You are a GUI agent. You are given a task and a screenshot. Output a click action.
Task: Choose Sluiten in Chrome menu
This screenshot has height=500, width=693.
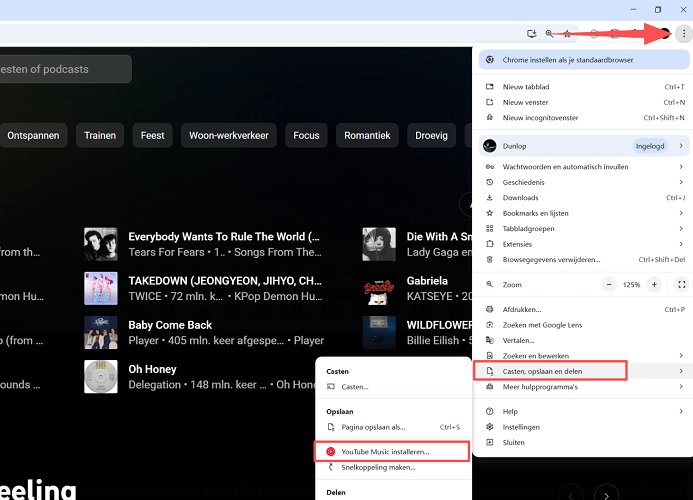(584, 443)
